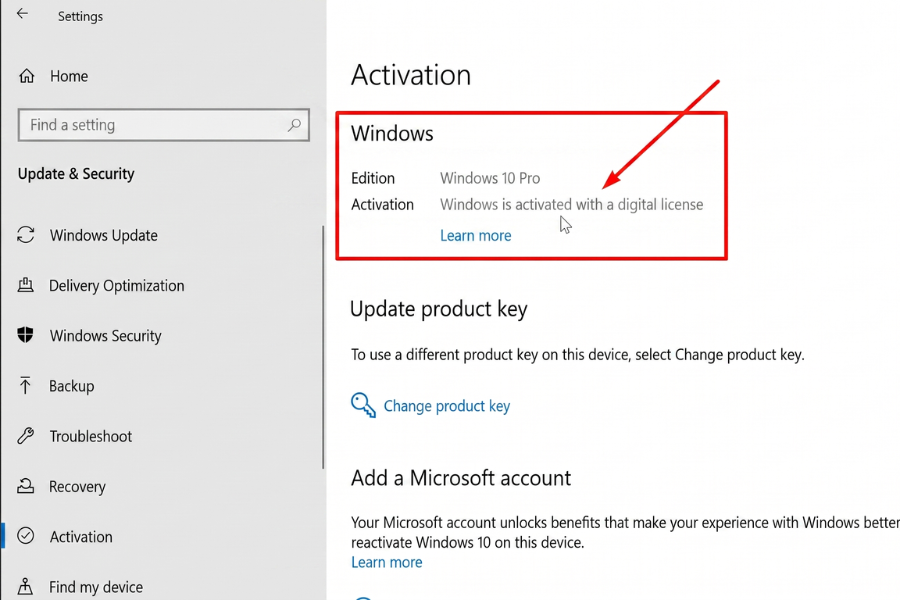Click the search magnifier icon
This screenshot has height=600, width=900.
click(x=294, y=125)
